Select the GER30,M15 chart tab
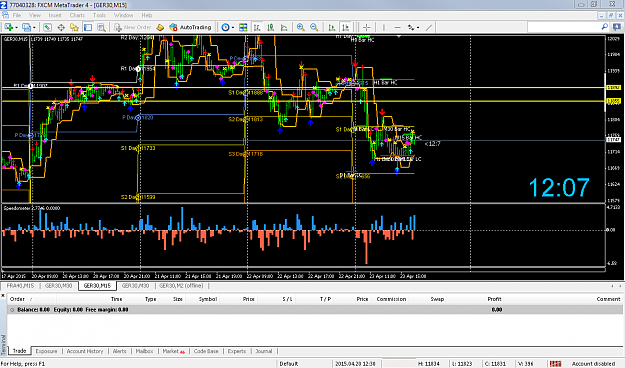625x368 pixels. pyautogui.click(x=97, y=286)
